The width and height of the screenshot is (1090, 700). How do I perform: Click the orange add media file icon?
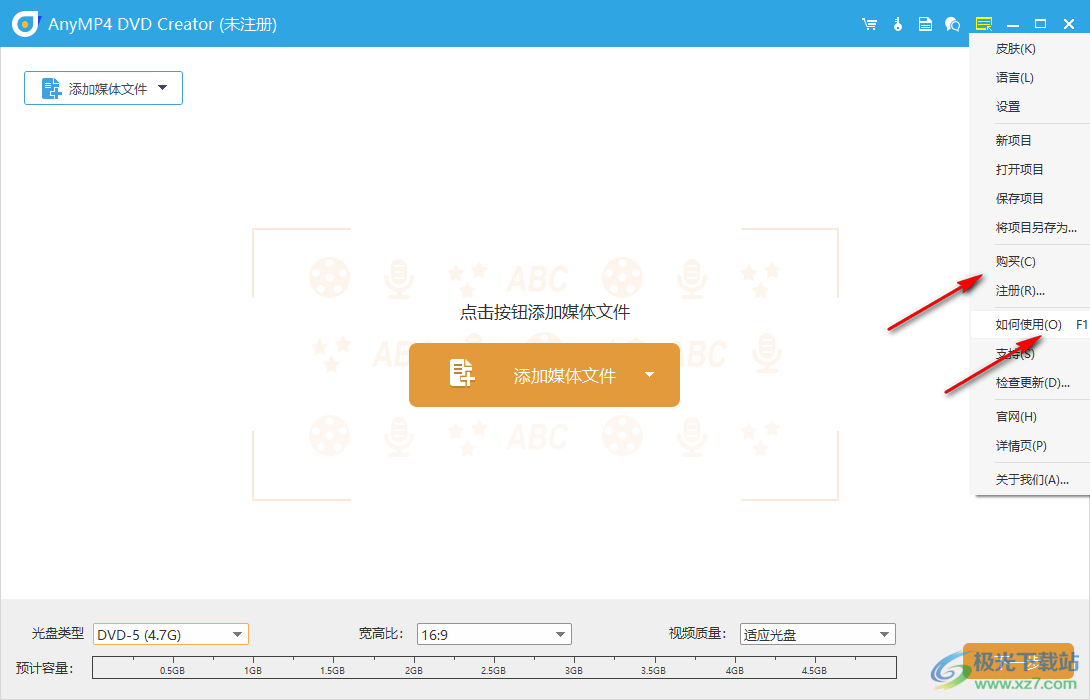461,374
